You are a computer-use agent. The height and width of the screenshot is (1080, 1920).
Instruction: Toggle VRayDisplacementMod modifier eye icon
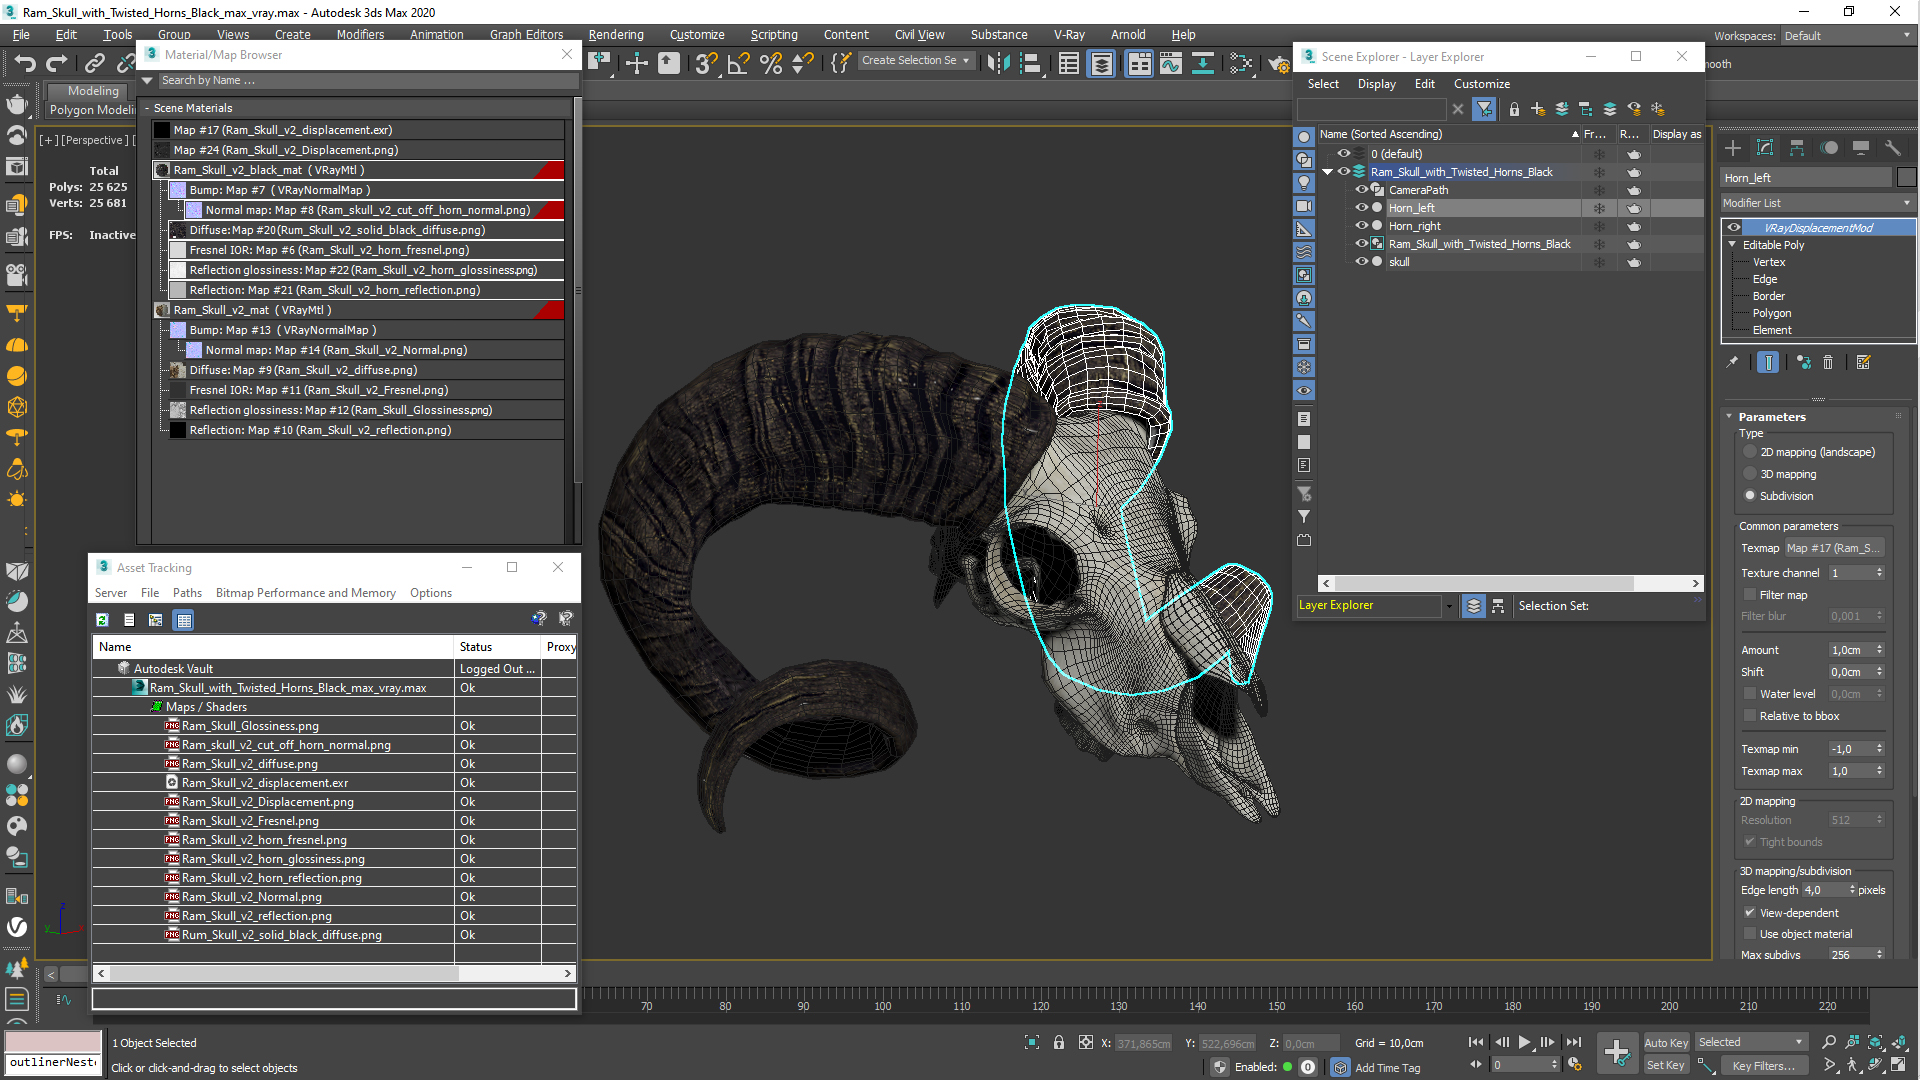click(x=1733, y=228)
